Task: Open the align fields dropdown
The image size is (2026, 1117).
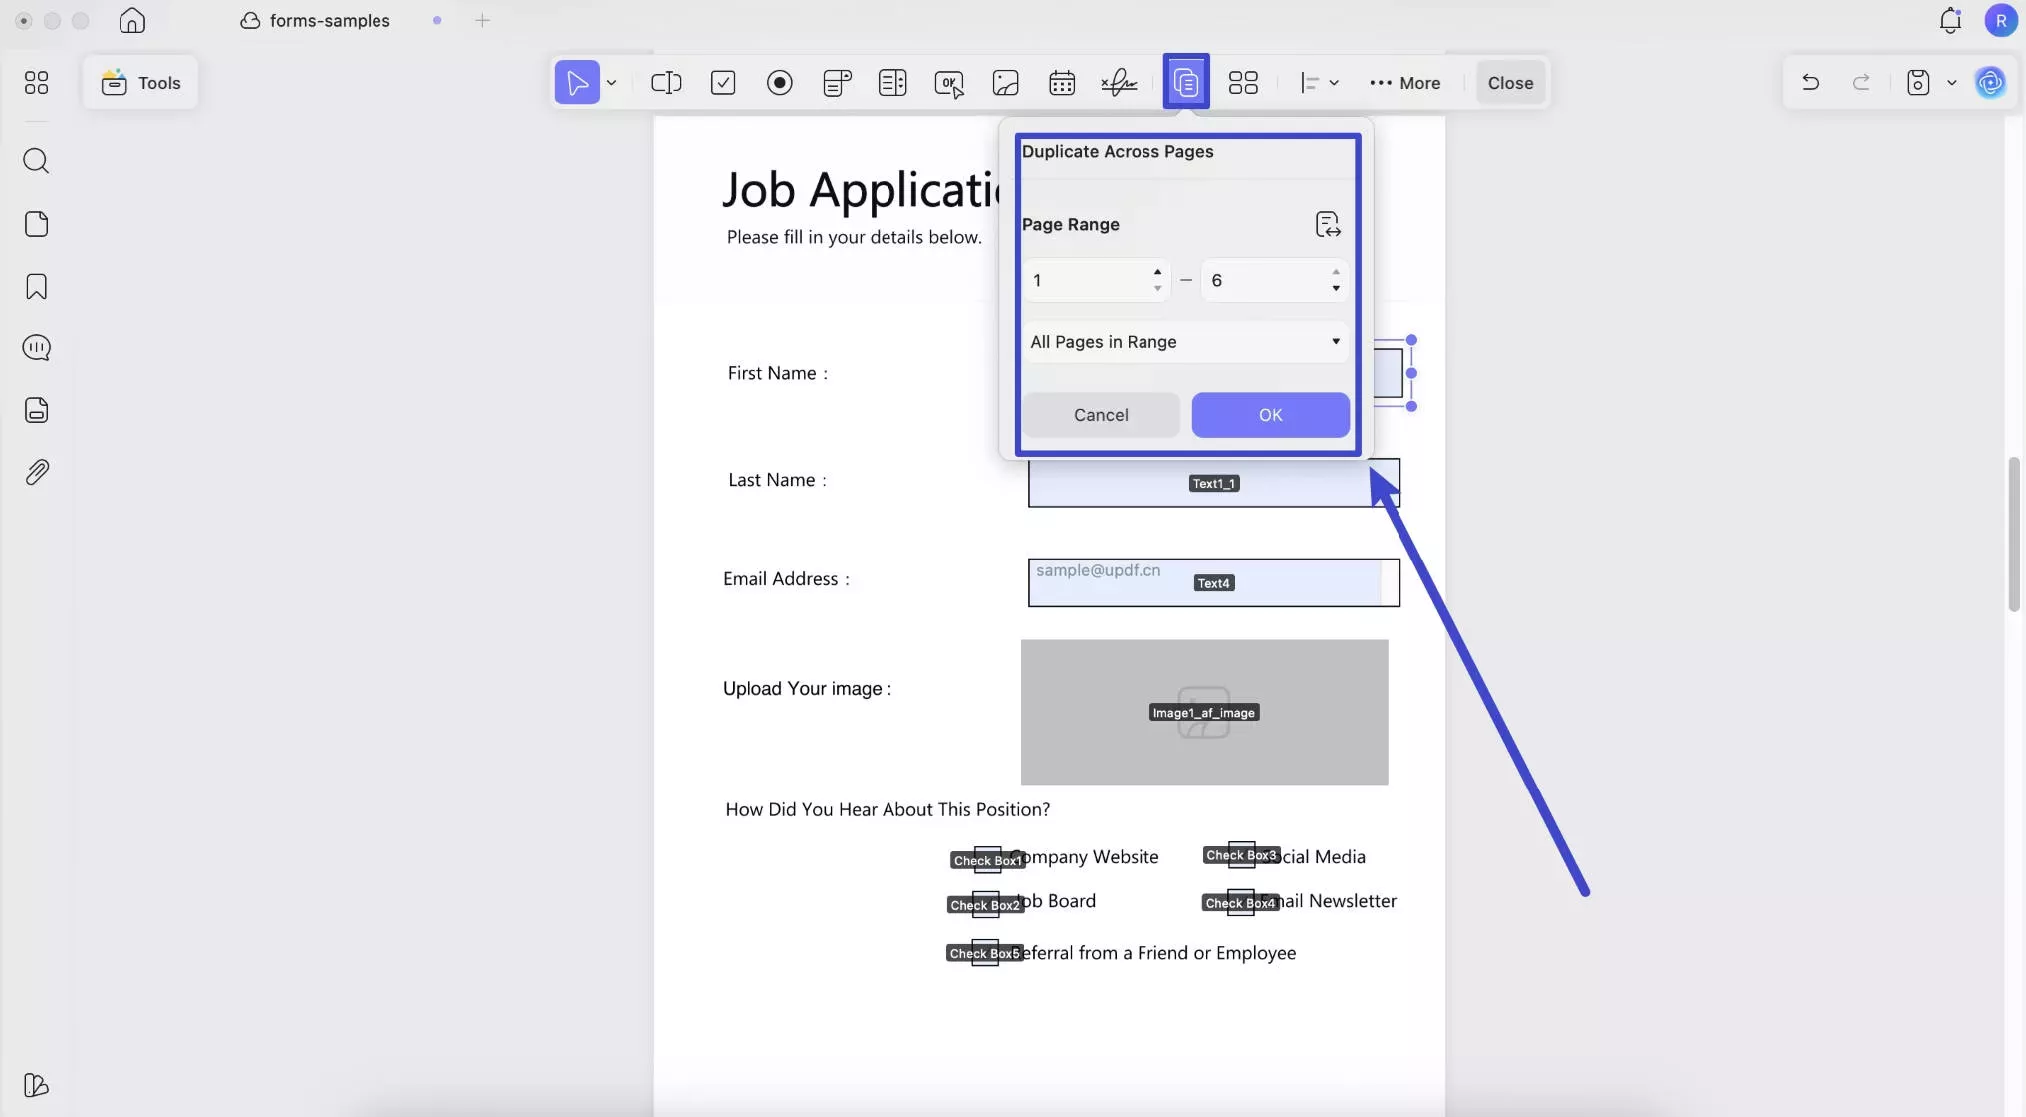Action: point(1319,83)
